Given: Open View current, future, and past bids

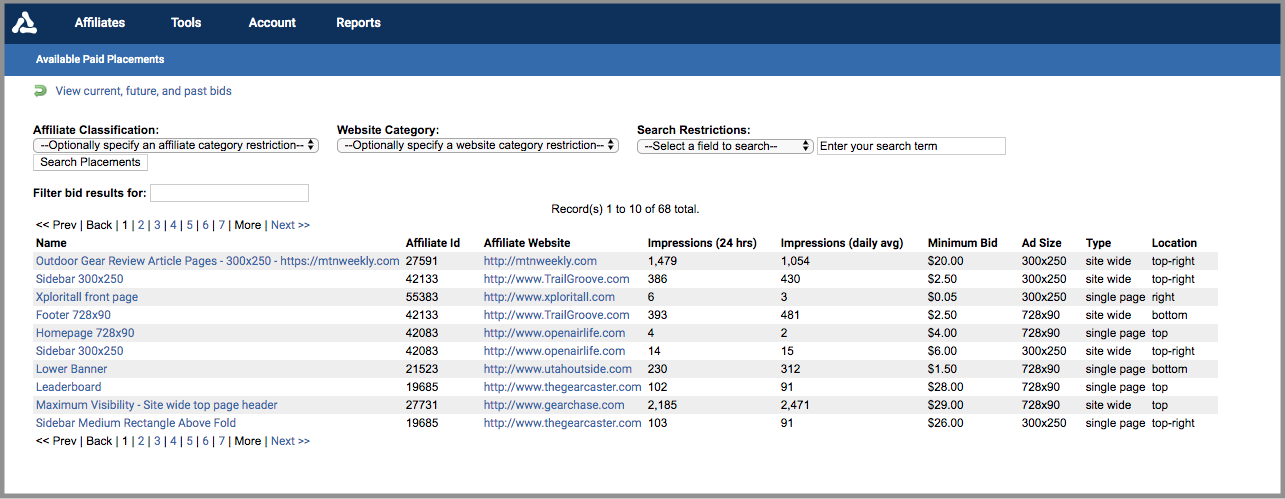Looking at the screenshot, I should [x=143, y=91].
